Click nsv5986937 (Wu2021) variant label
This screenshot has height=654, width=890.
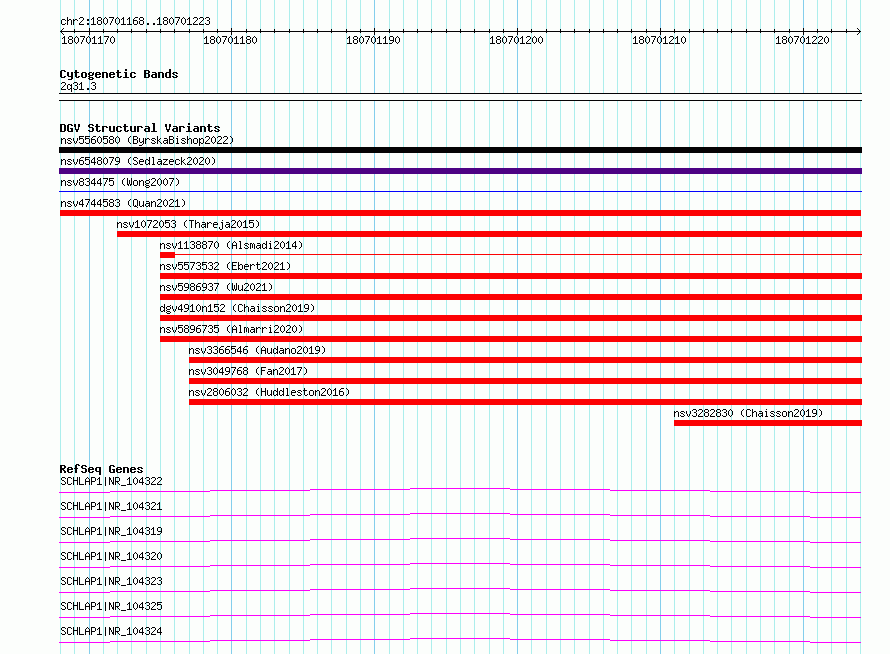tap(216, 287)
